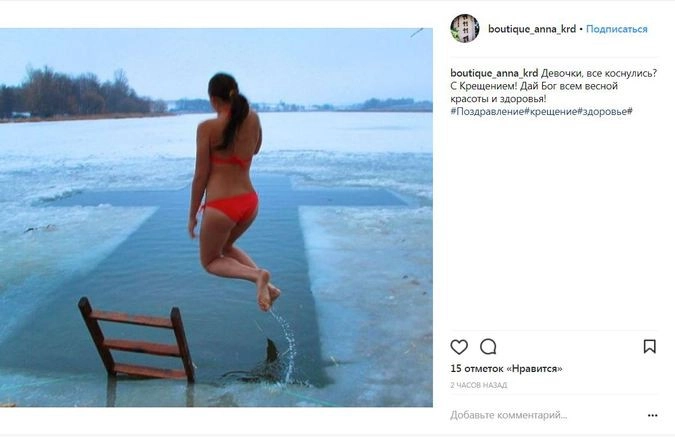675x437 pixels.
Task: Open the #Поздравление hashtag
Action: [x=484, y=111]
